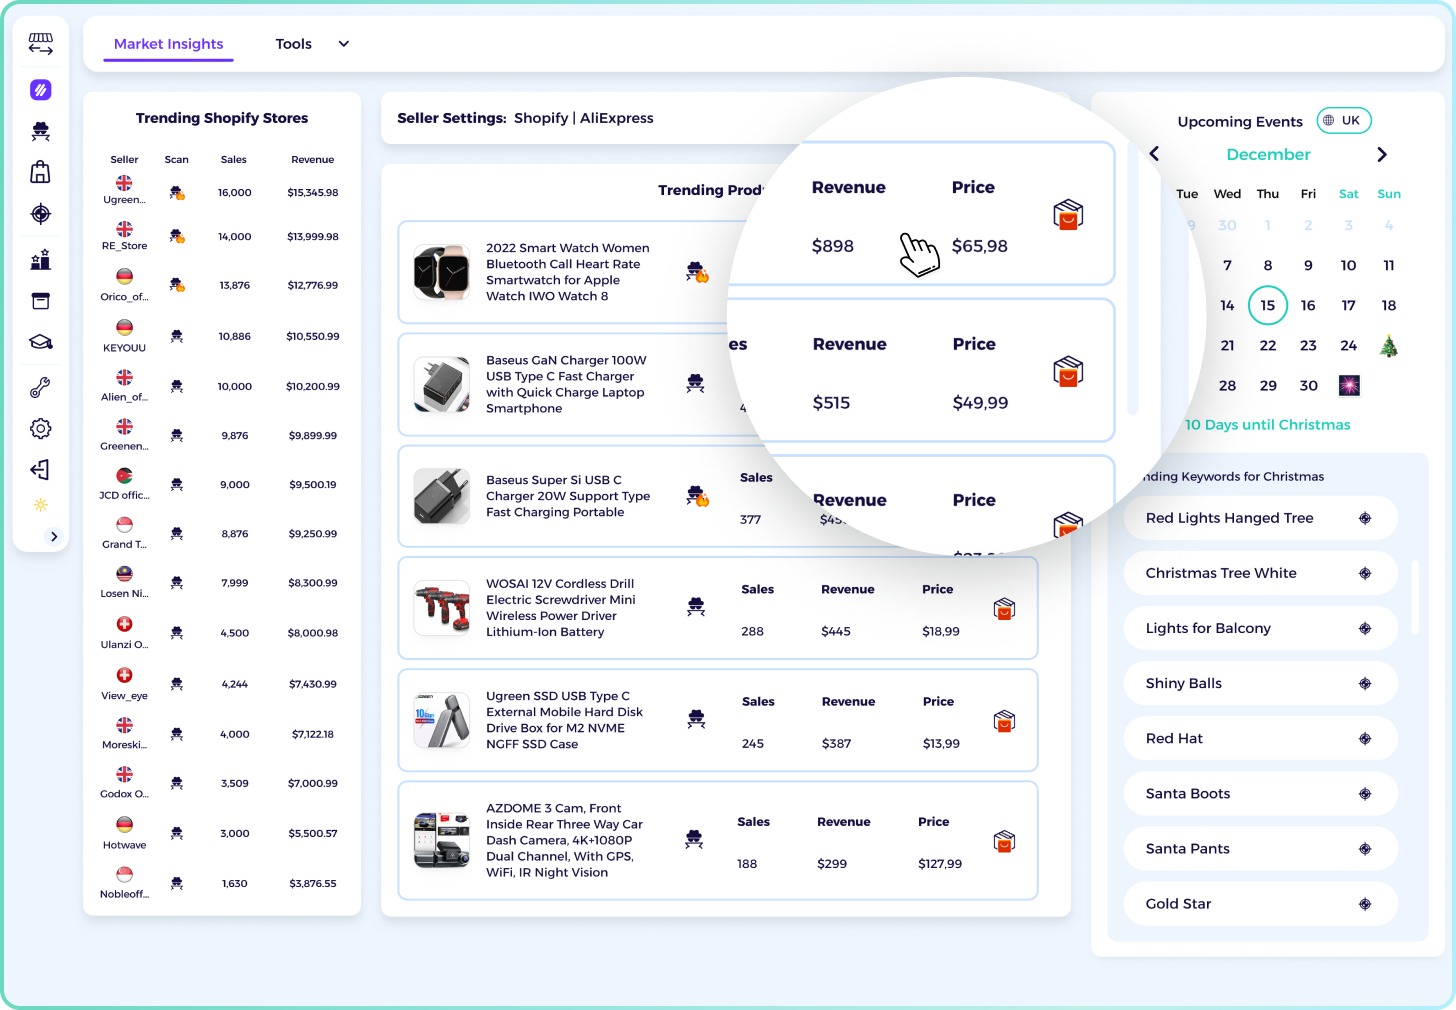This screenshot has width=1456, height=1010.
Task: Click the fireworks event icon in calendar
Action: (x=1349, y=385)
